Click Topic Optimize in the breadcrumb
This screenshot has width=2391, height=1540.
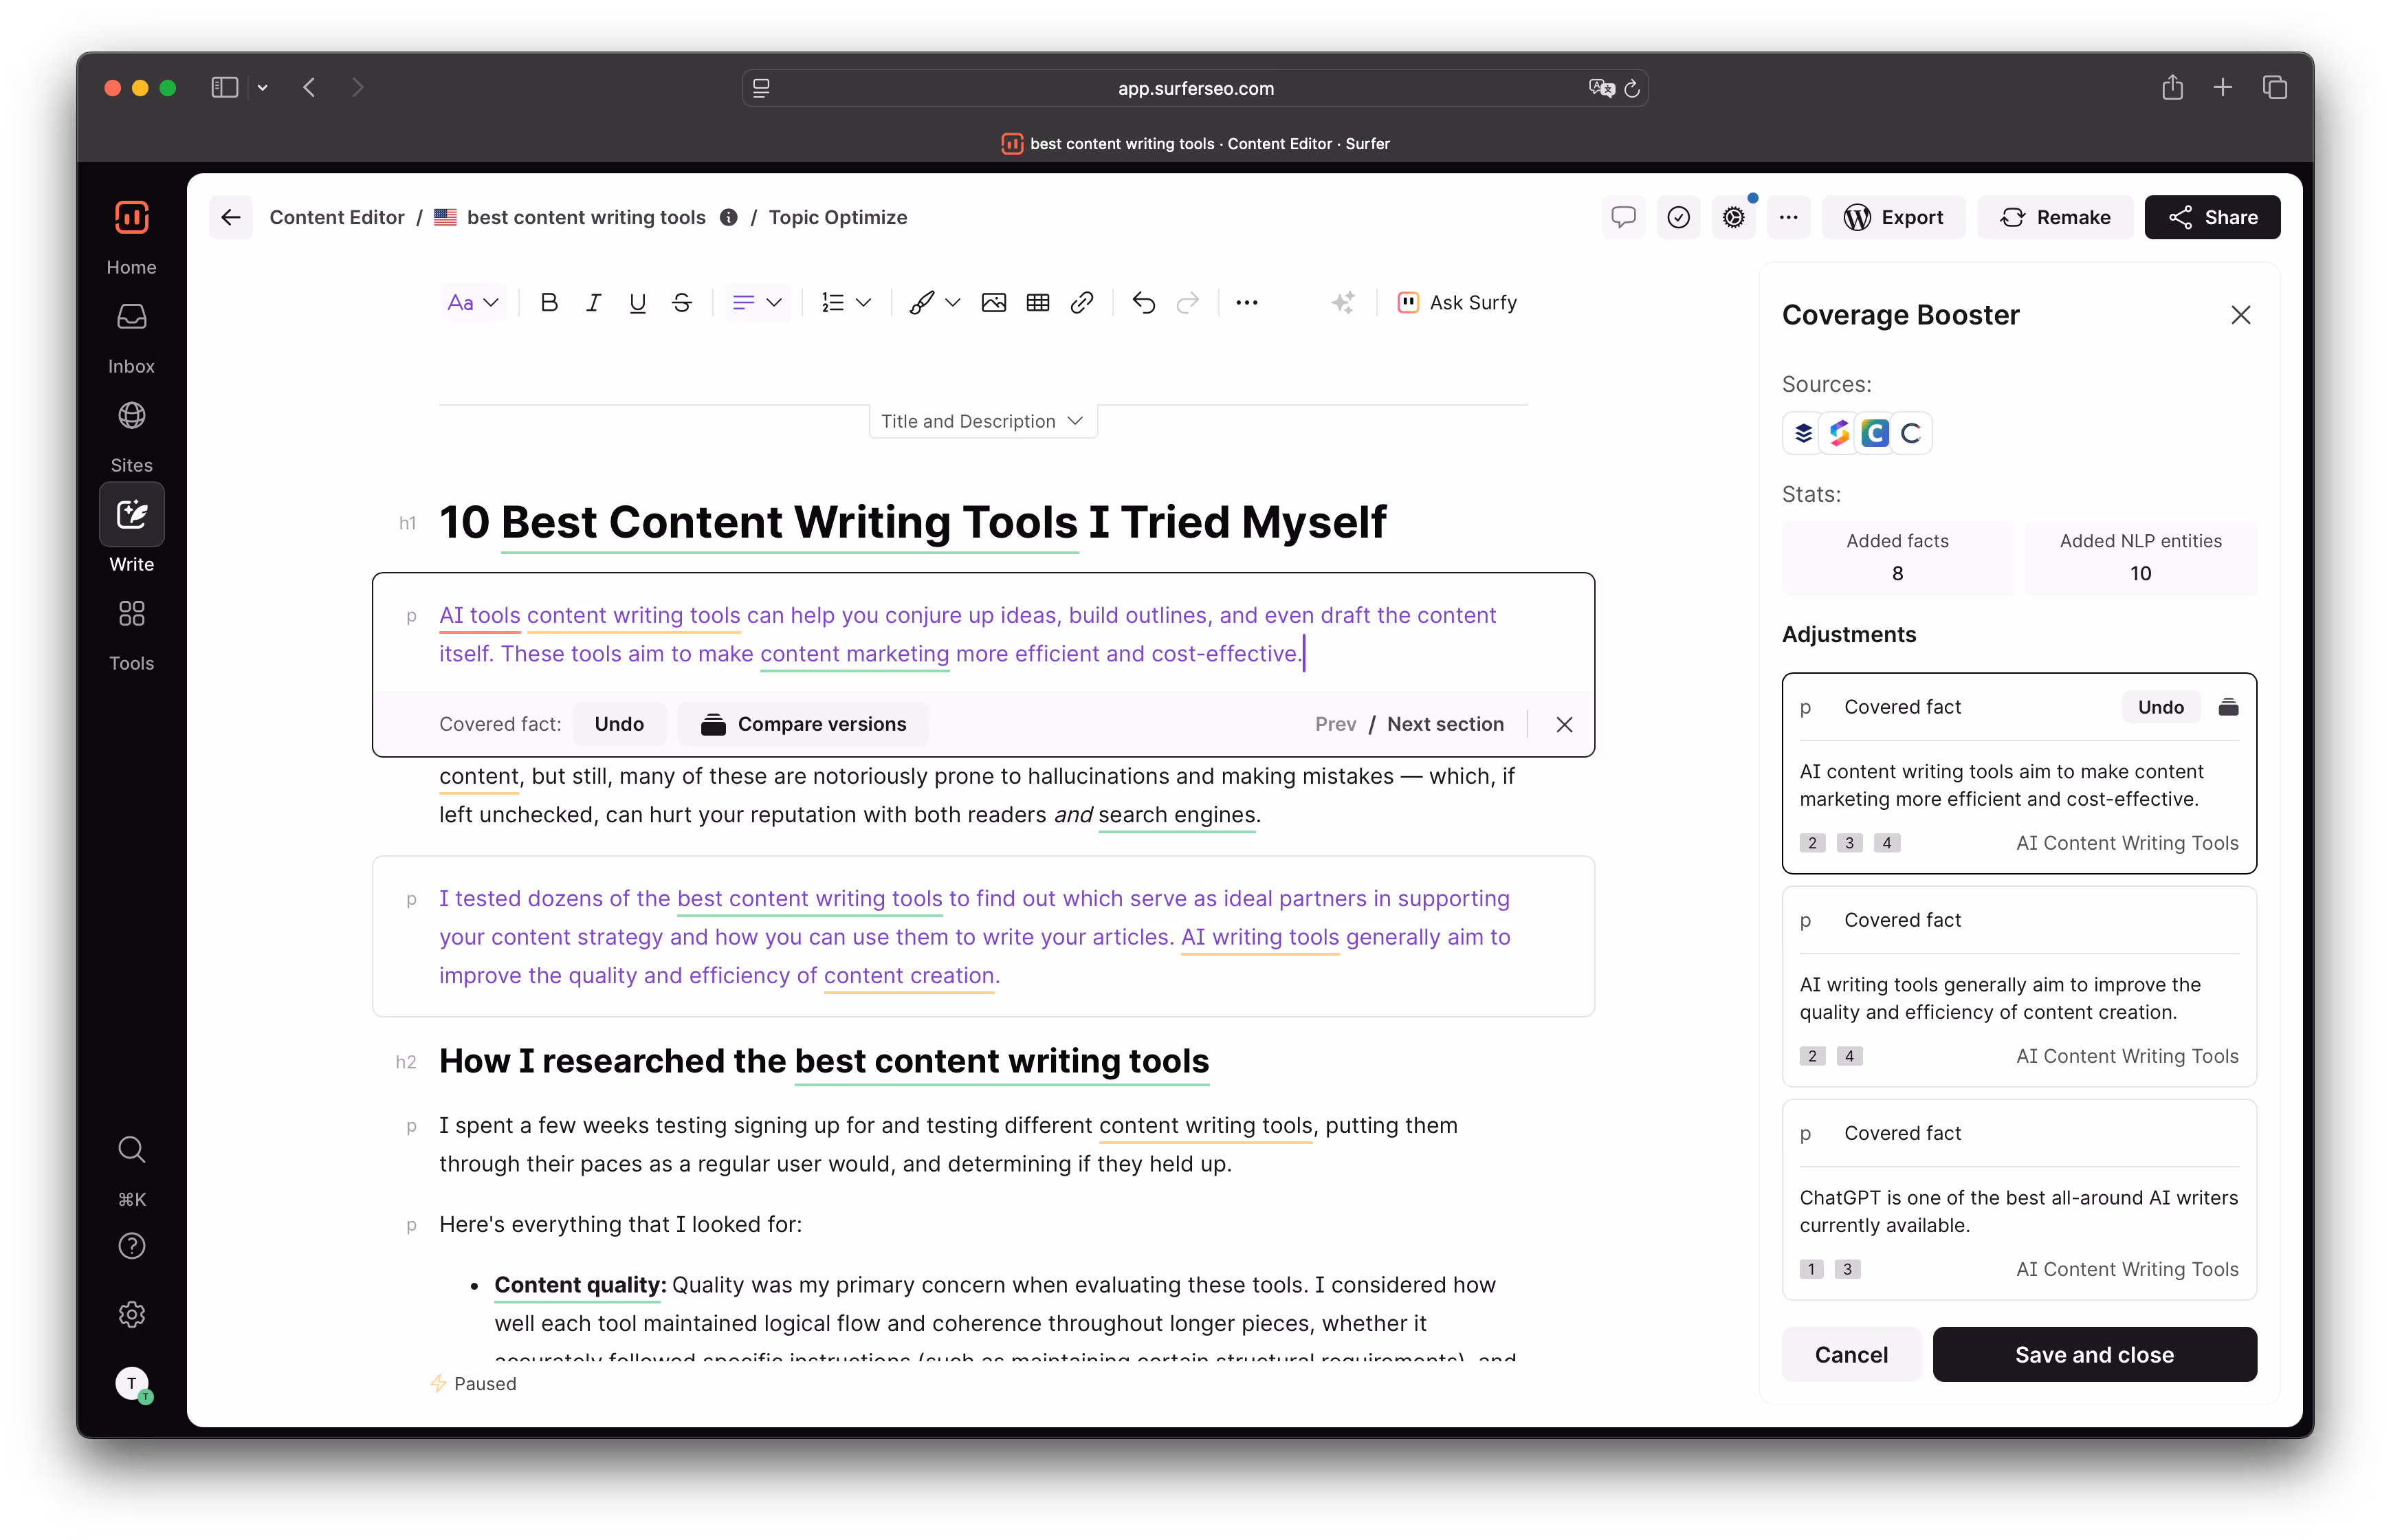point(837,217)
